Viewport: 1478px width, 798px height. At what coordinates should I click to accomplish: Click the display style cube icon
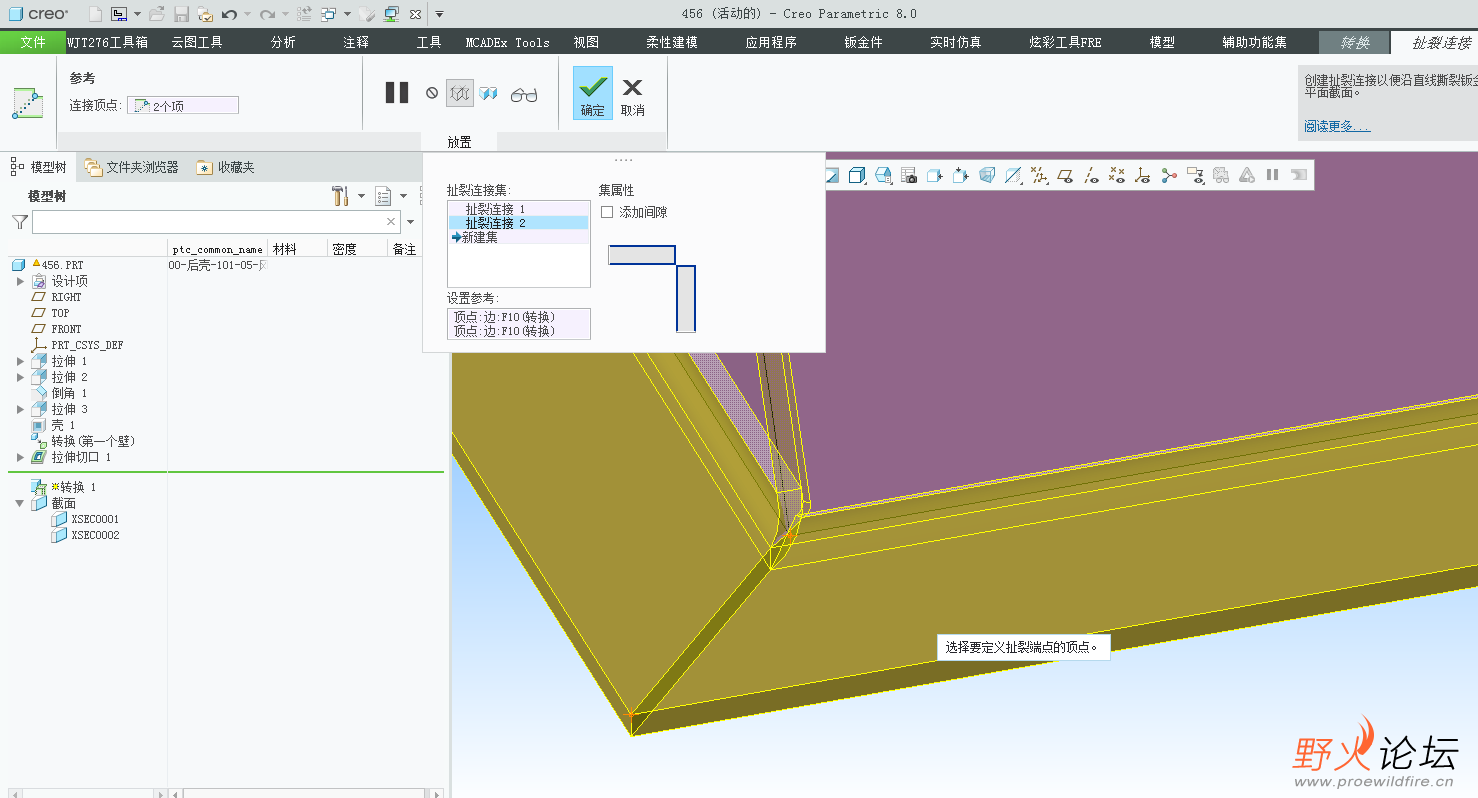click(857, 176)
